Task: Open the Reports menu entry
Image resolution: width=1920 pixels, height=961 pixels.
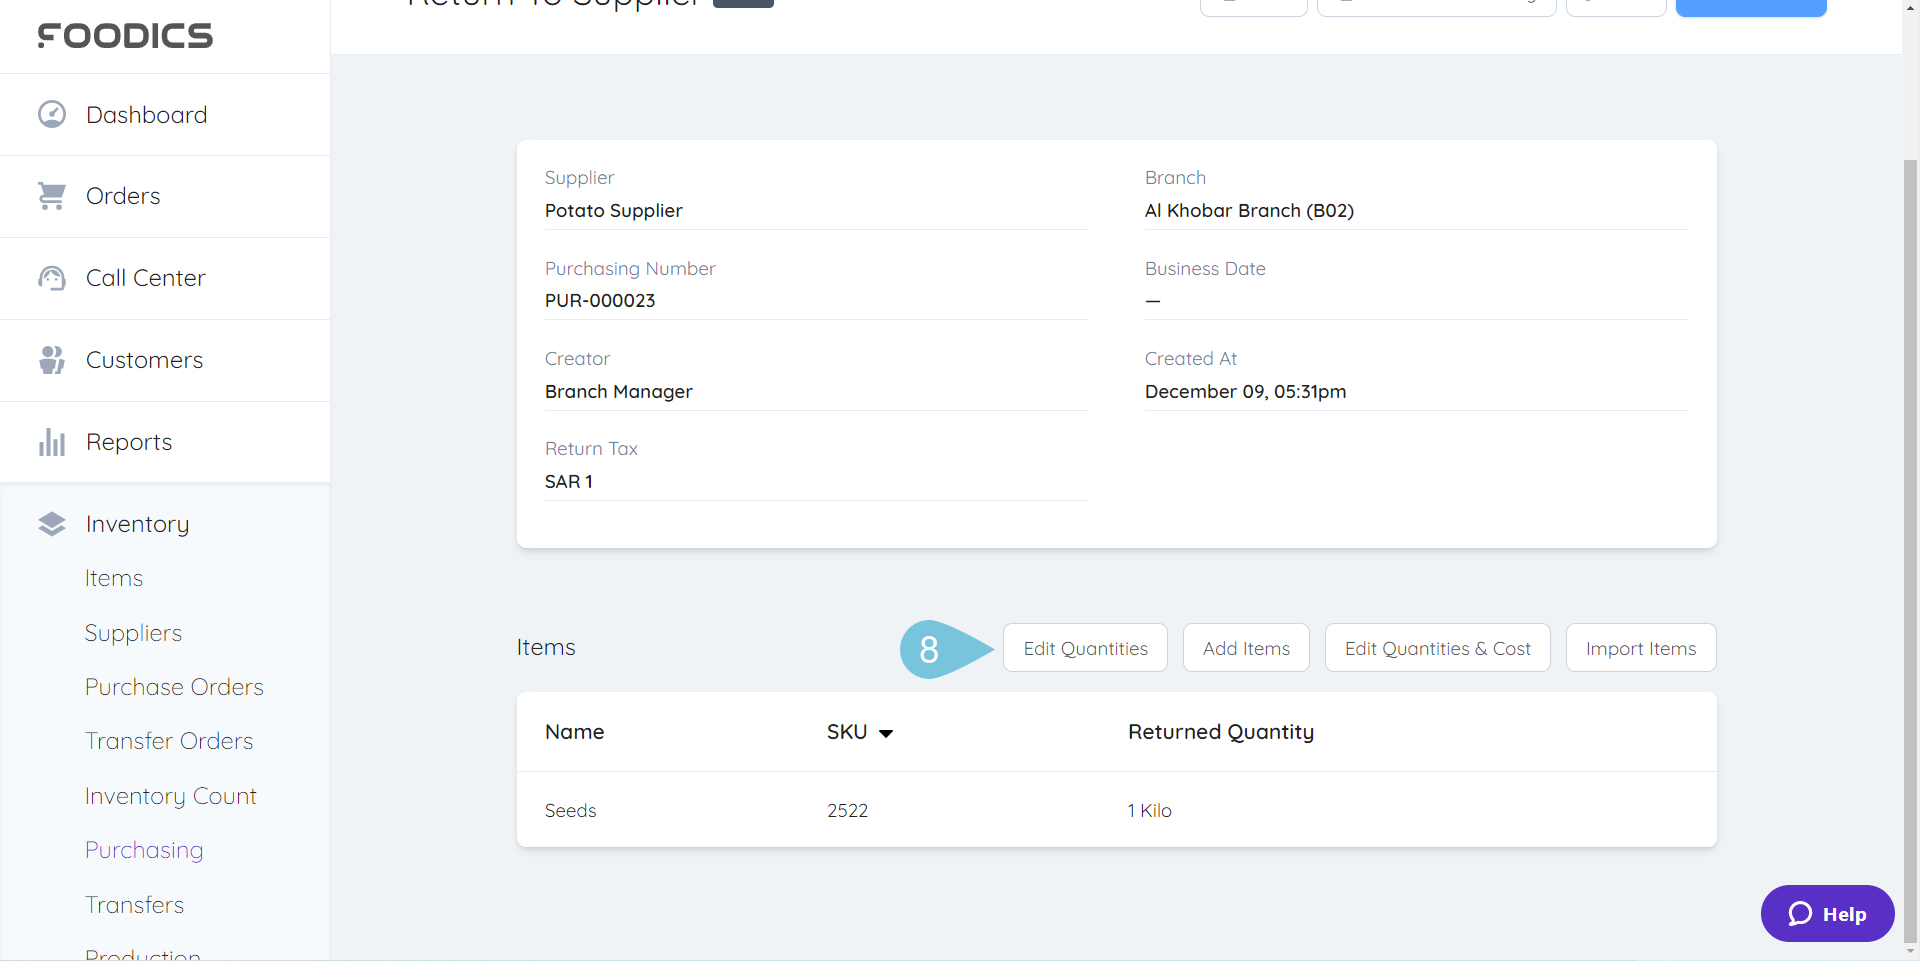Action: click(x=128, y=441)
